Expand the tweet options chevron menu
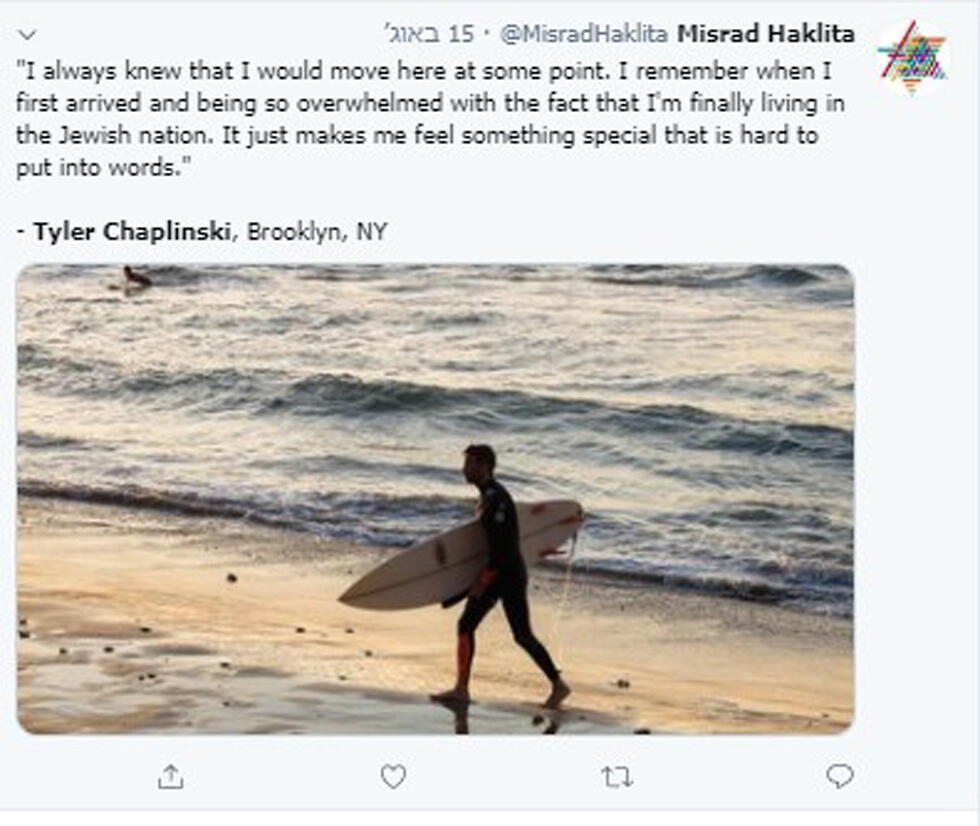 tap(27, 35)
